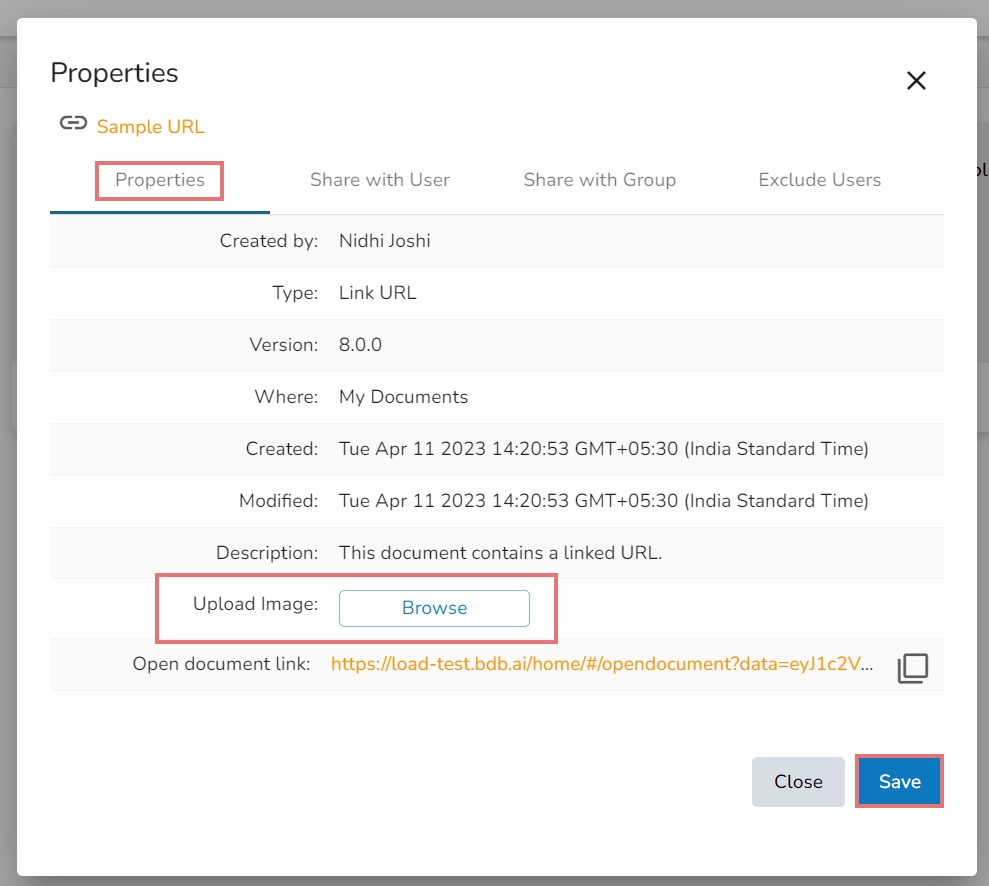Click the Properties dialog heading
Screen dimensions: 989x886
[x=114, y=73]
